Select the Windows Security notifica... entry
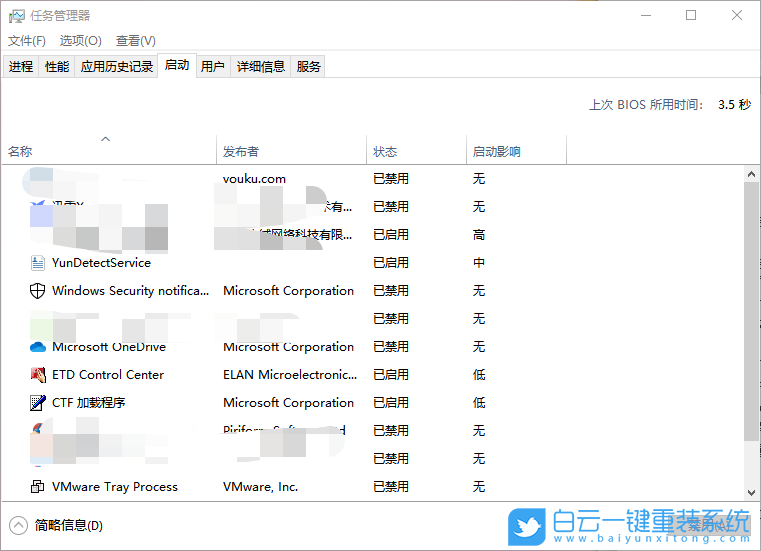 coord(131,291)
